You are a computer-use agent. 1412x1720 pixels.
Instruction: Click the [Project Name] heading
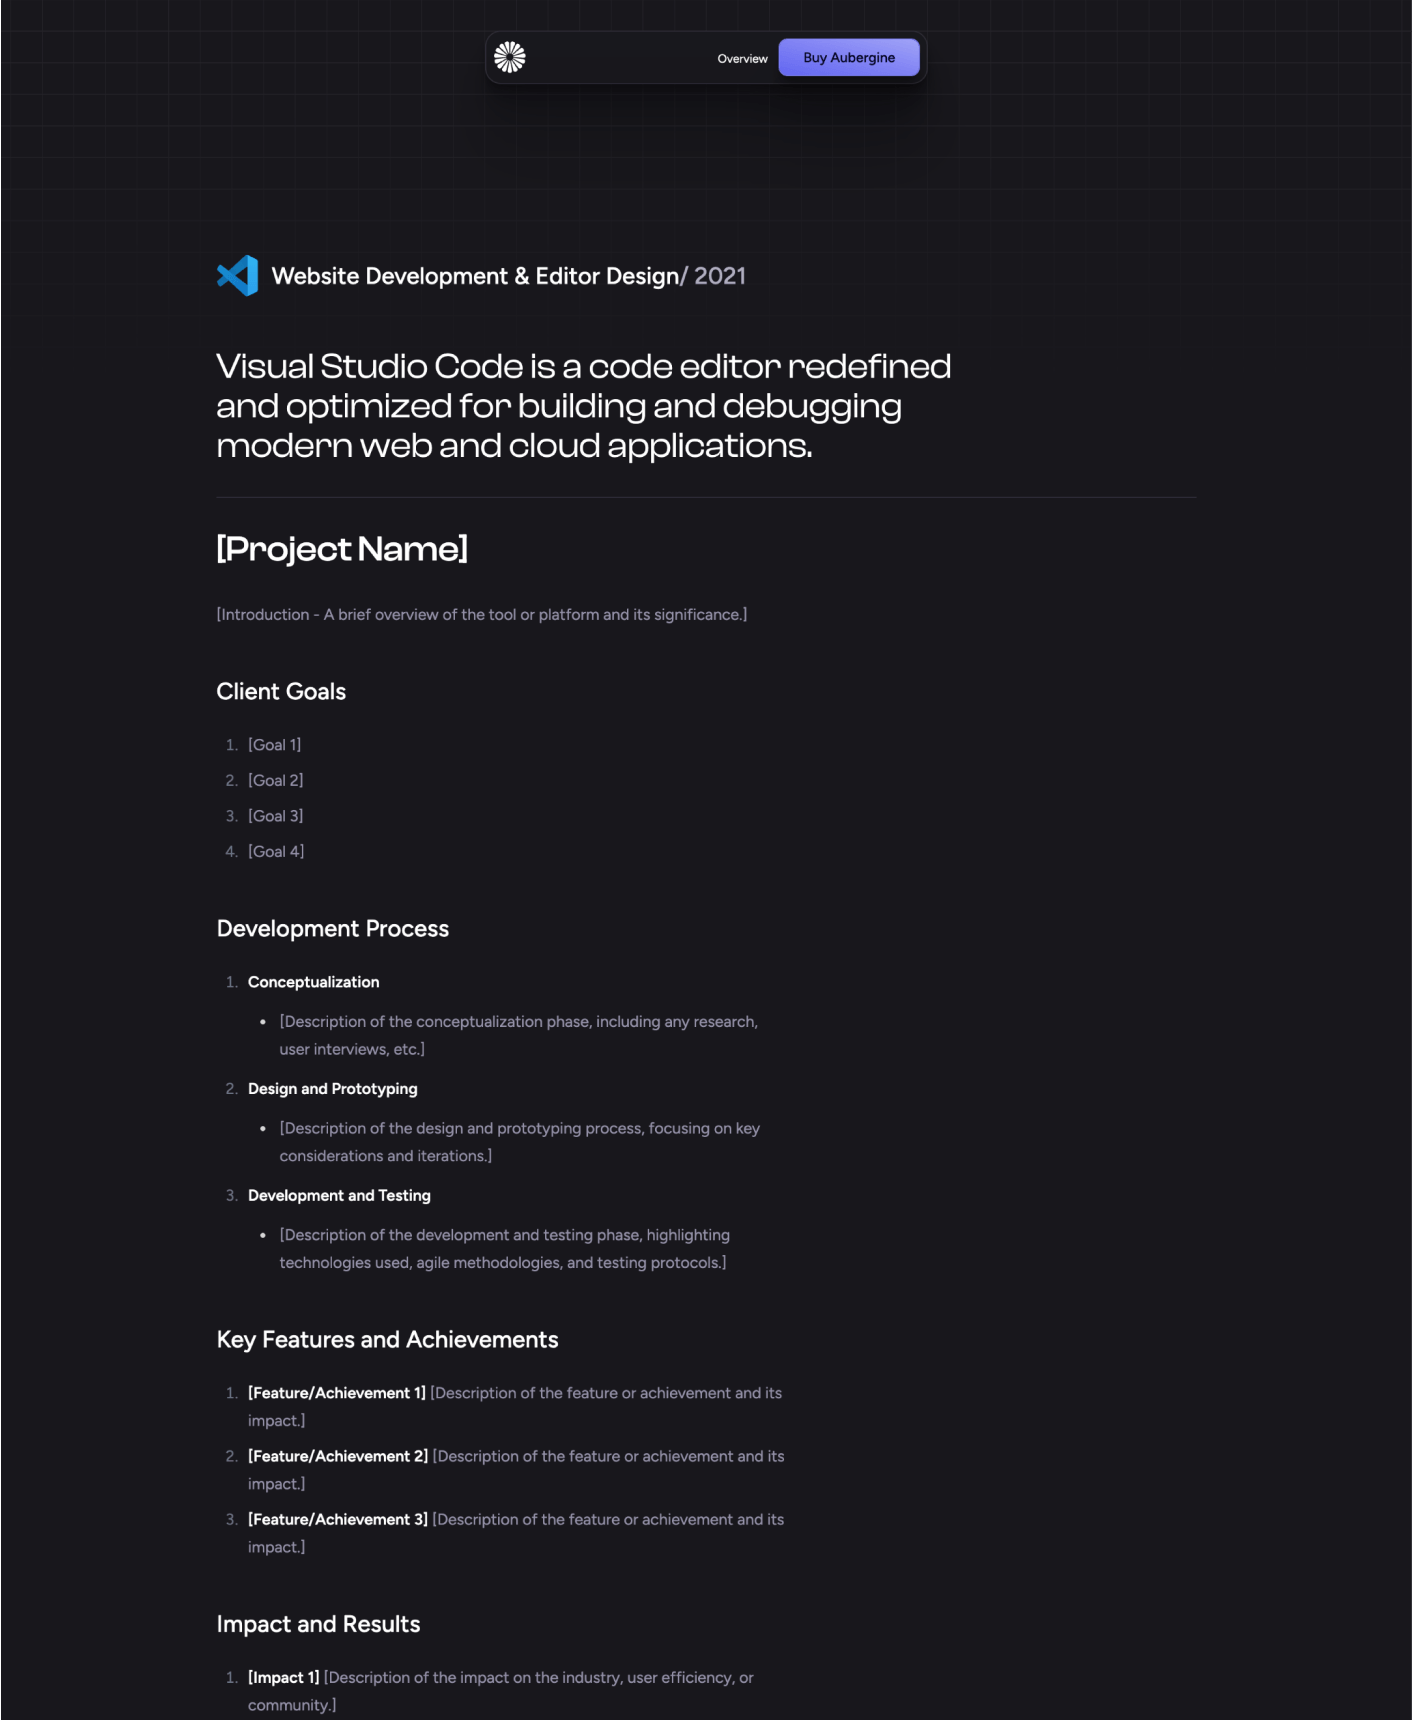click(342, 549)
